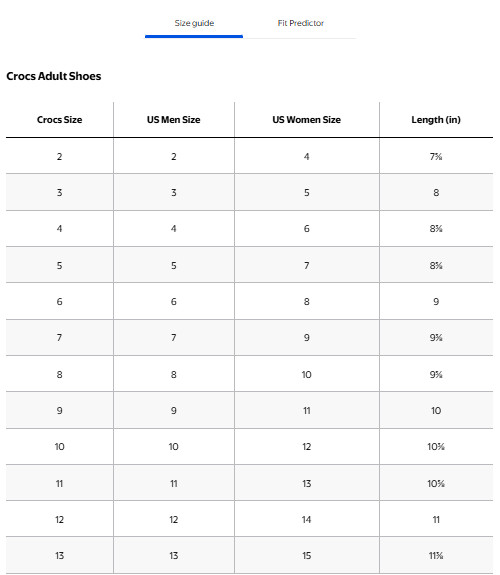The image size is (500, 575).
Task: Click the Length (in) column header
Action: pyautogui.click(x=436, y=120)
